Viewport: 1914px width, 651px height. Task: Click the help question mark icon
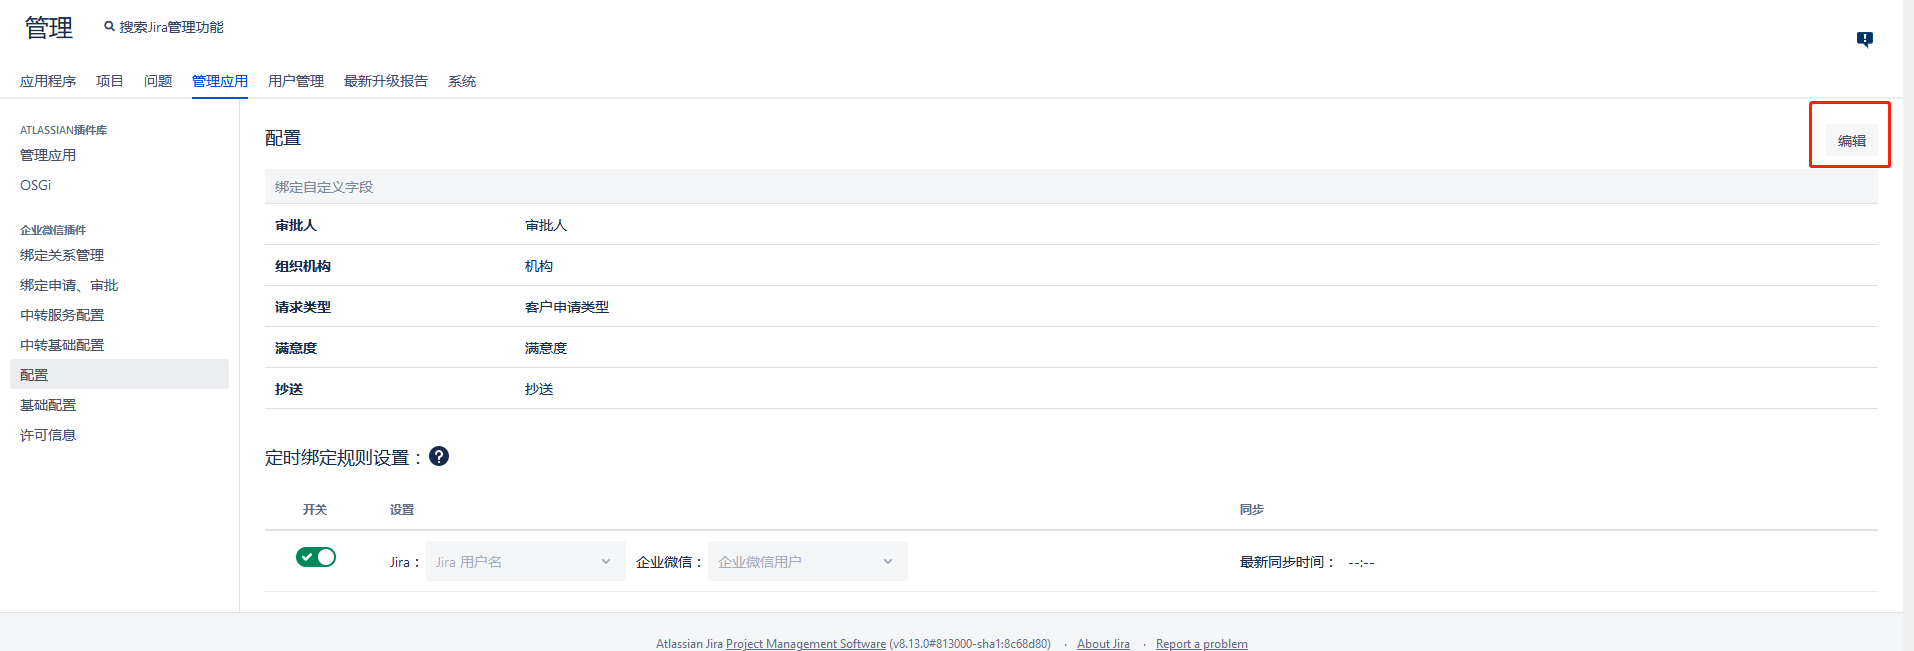pos(438,456)
